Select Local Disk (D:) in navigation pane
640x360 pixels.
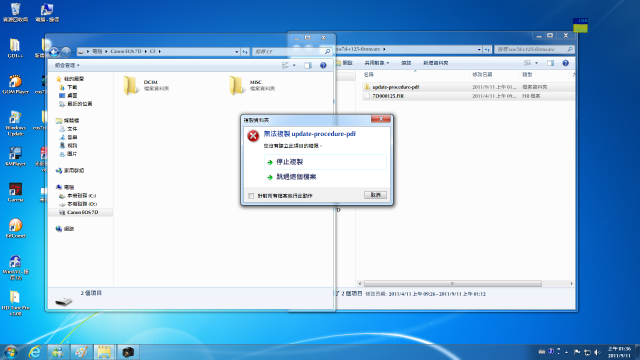[78, 204]
